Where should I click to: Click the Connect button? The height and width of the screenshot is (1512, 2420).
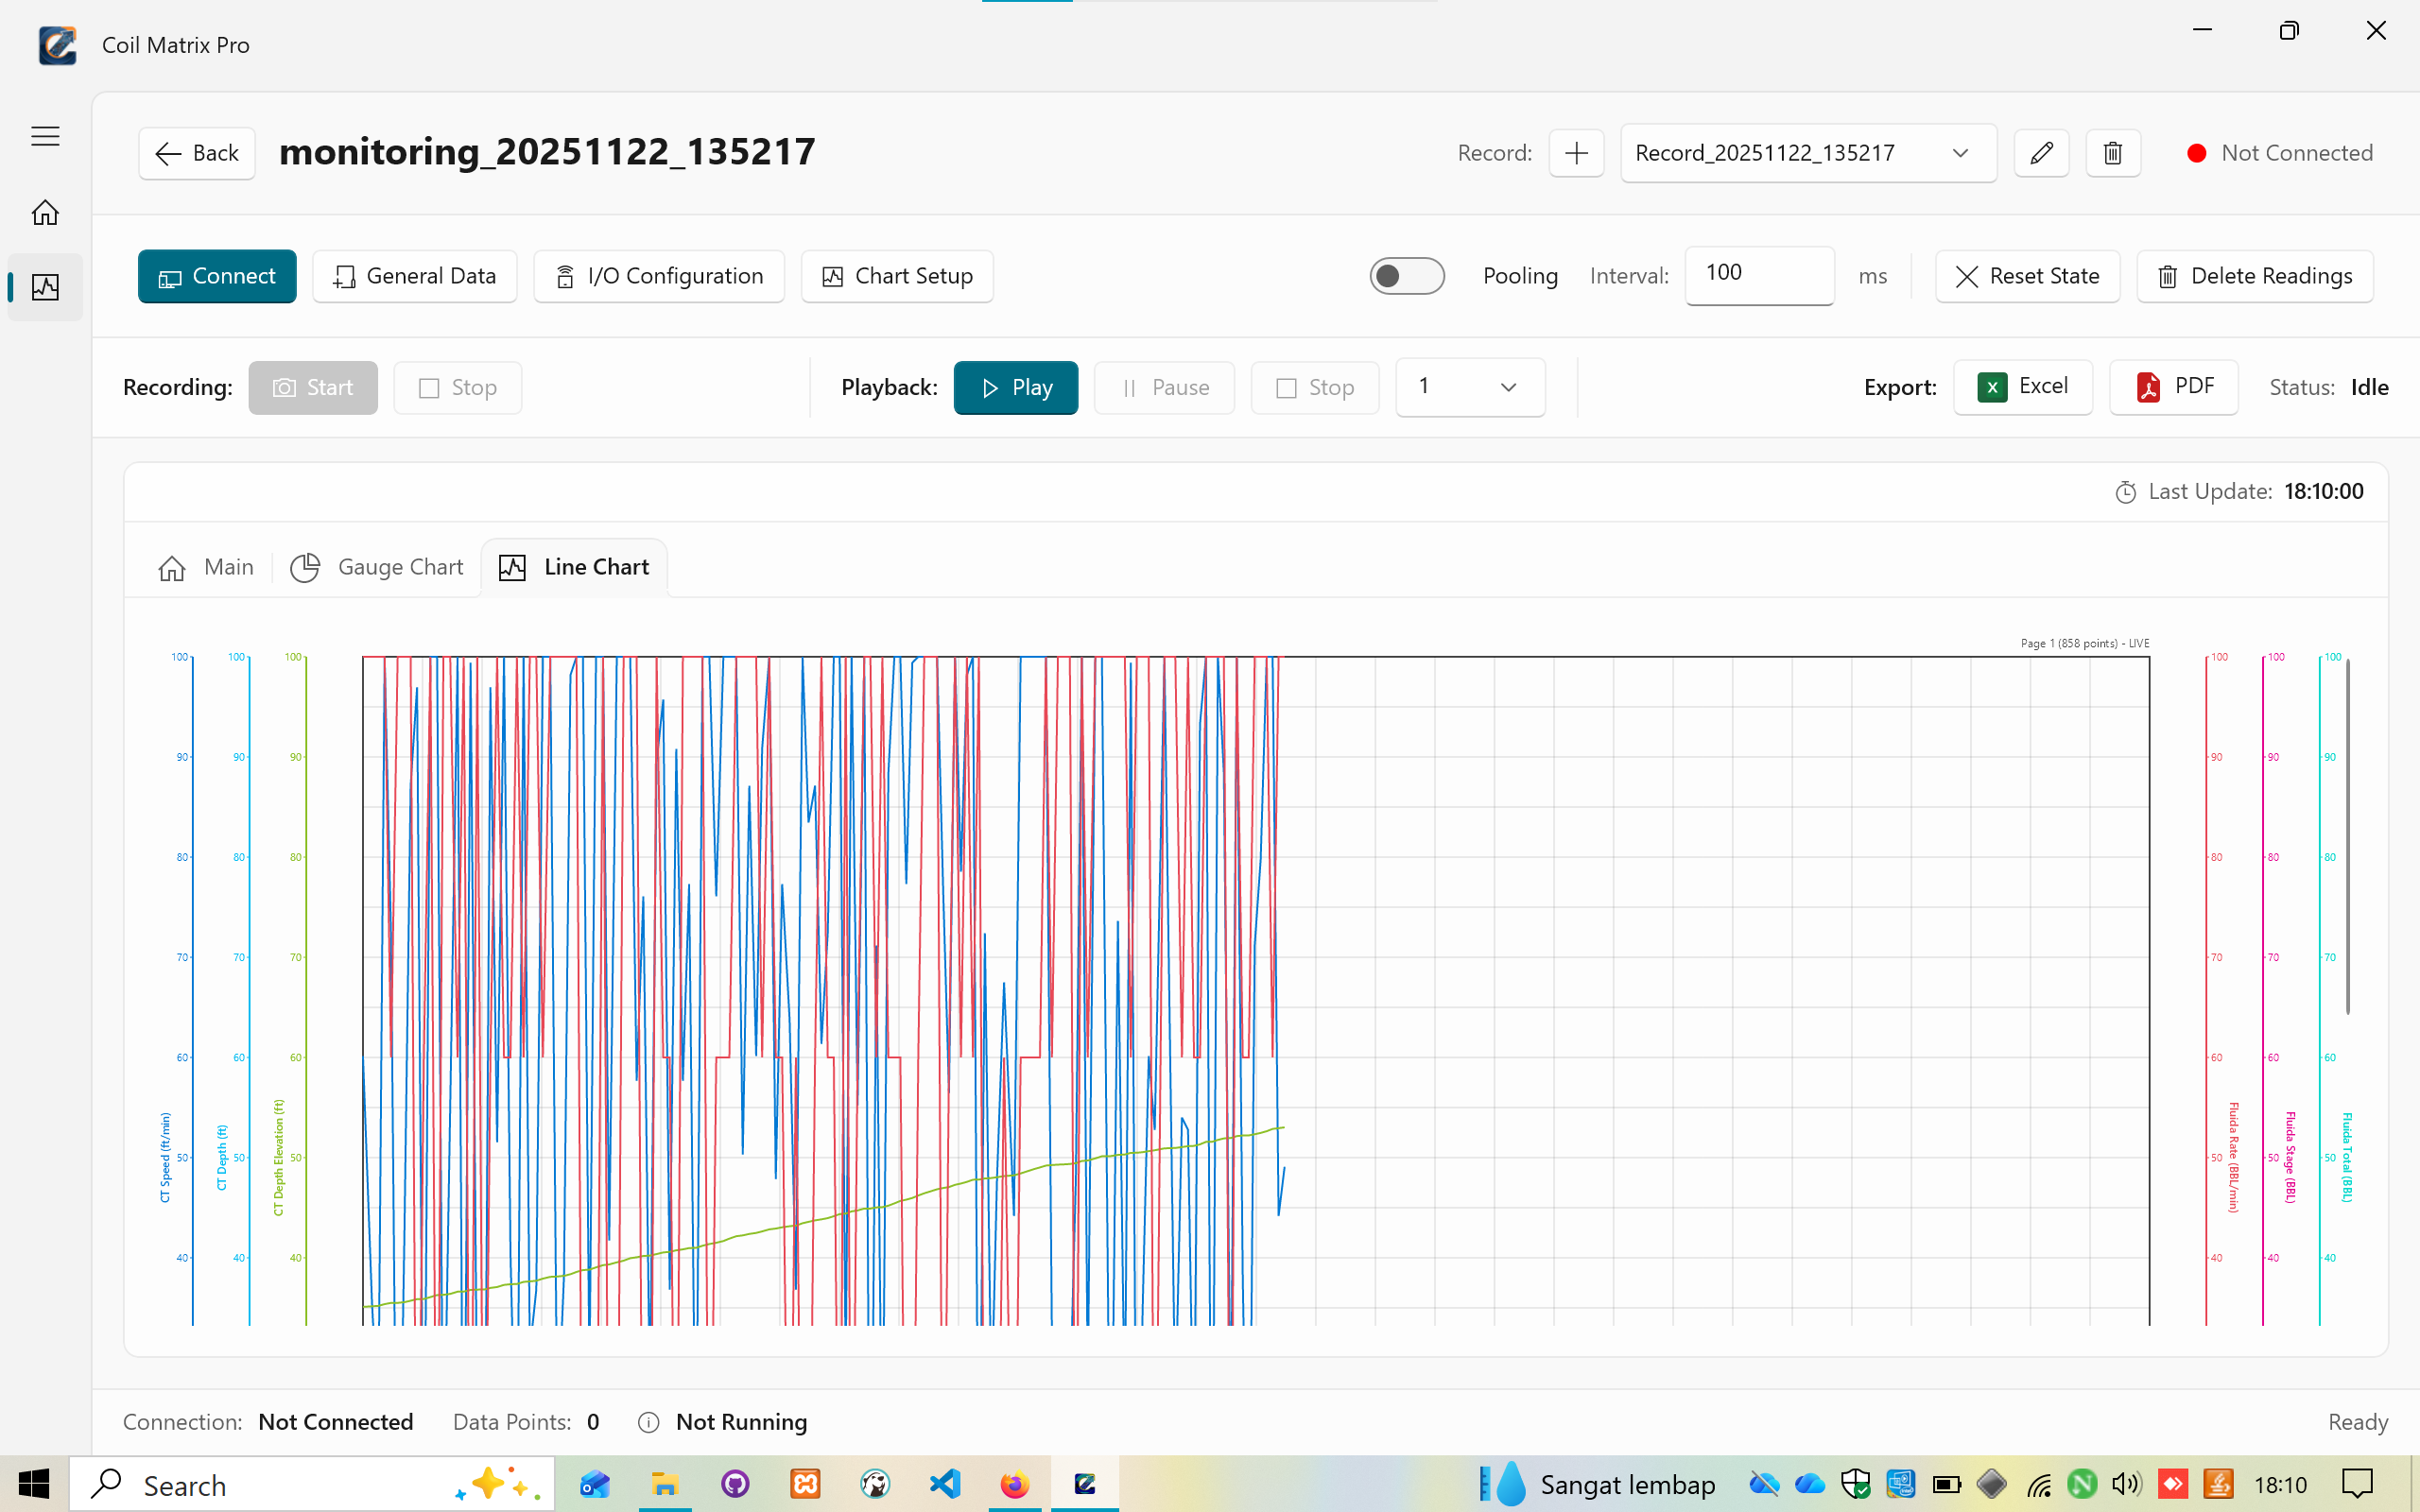[x=217, y=276]
